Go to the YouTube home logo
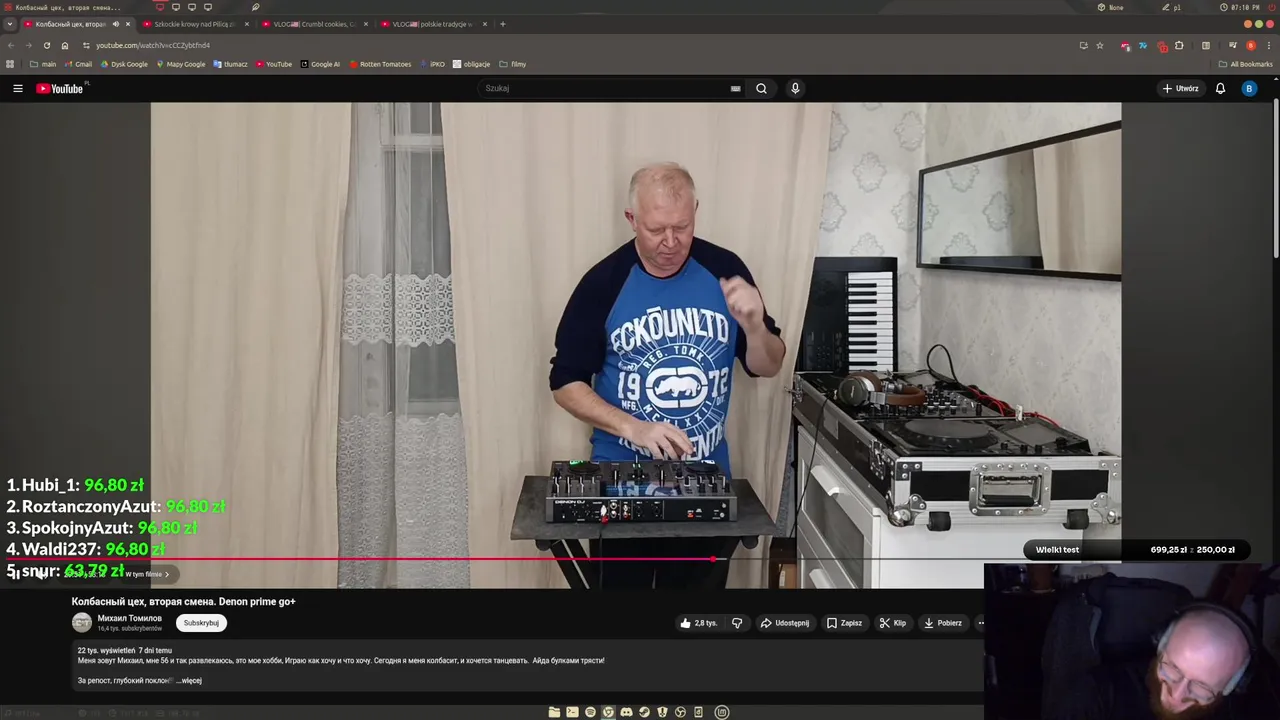Viewport: 1280px width, 720px height. coord(60,89)
